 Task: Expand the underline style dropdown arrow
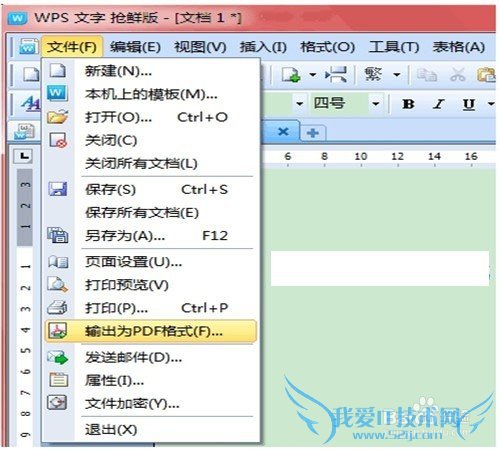click(x=491, y=104)
